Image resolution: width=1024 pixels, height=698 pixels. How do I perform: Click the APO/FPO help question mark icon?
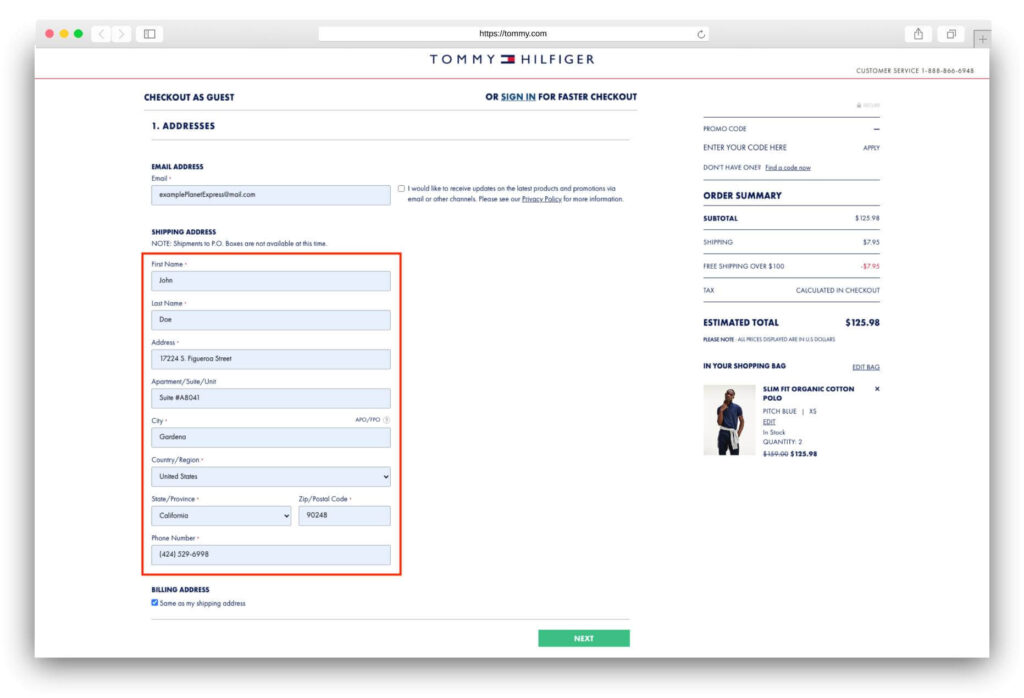(387, 420)
